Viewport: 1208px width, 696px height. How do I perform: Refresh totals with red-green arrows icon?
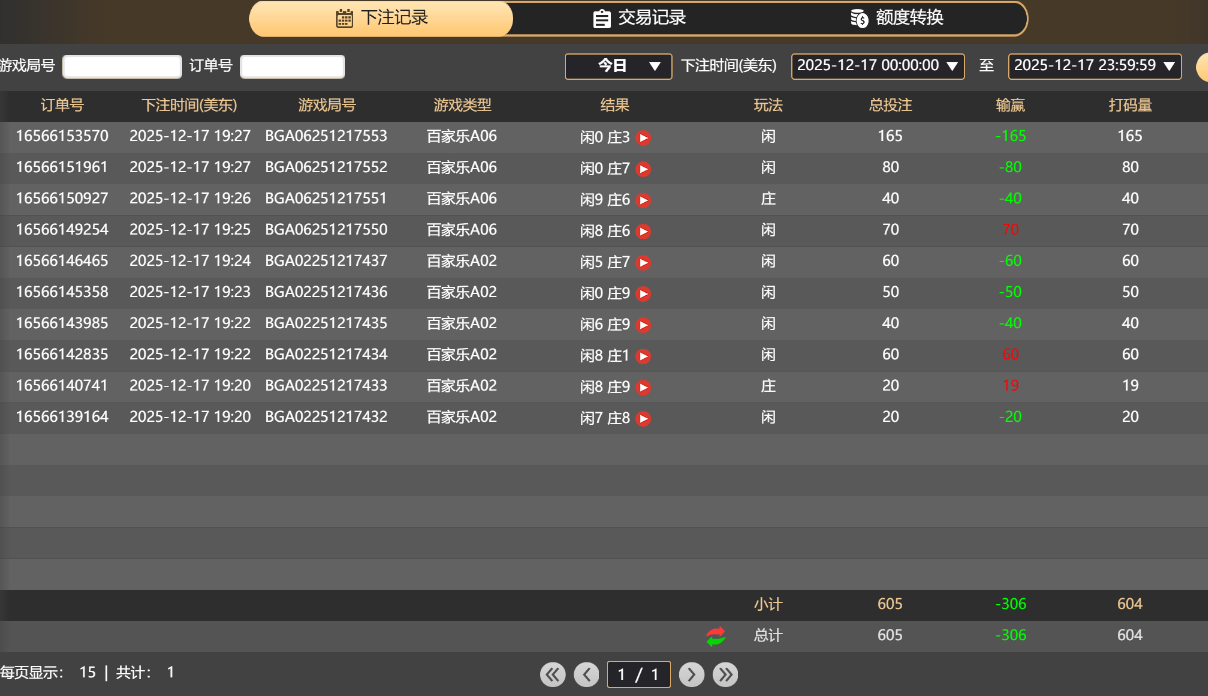[716, 636]
